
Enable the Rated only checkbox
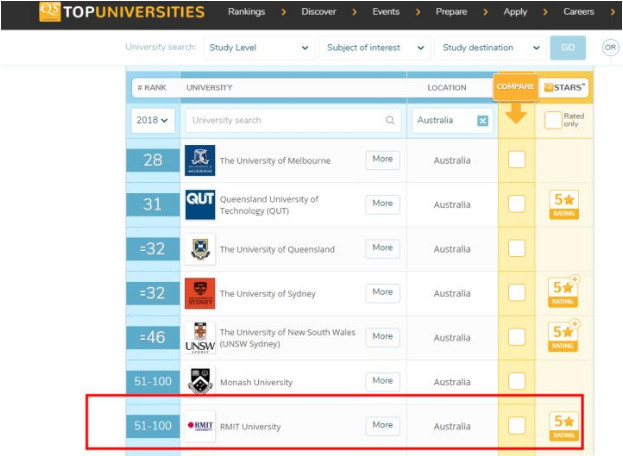[553, 120]
